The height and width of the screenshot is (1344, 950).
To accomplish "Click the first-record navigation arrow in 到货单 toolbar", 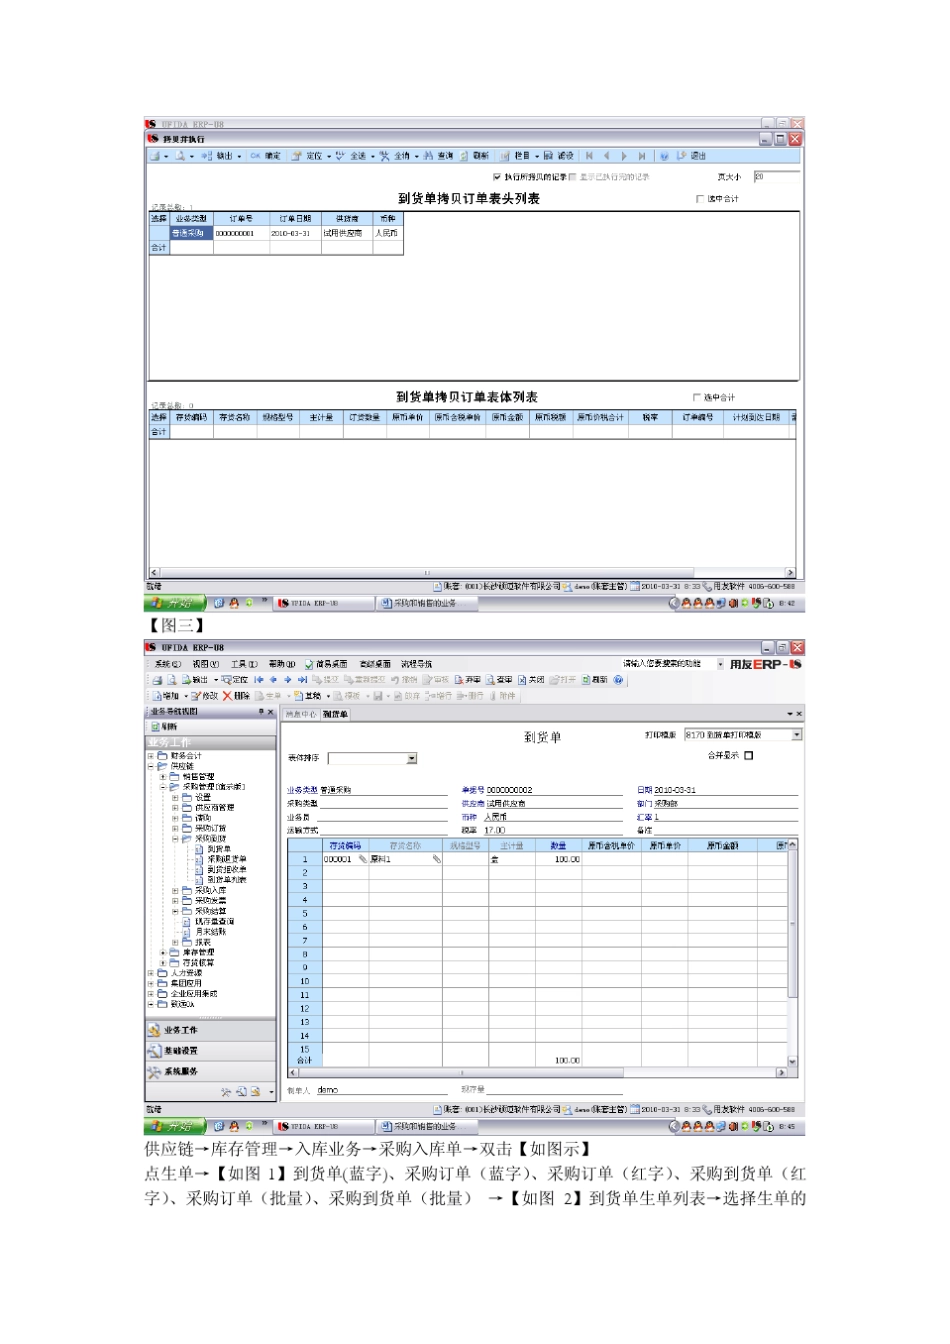I will point(259,680).
